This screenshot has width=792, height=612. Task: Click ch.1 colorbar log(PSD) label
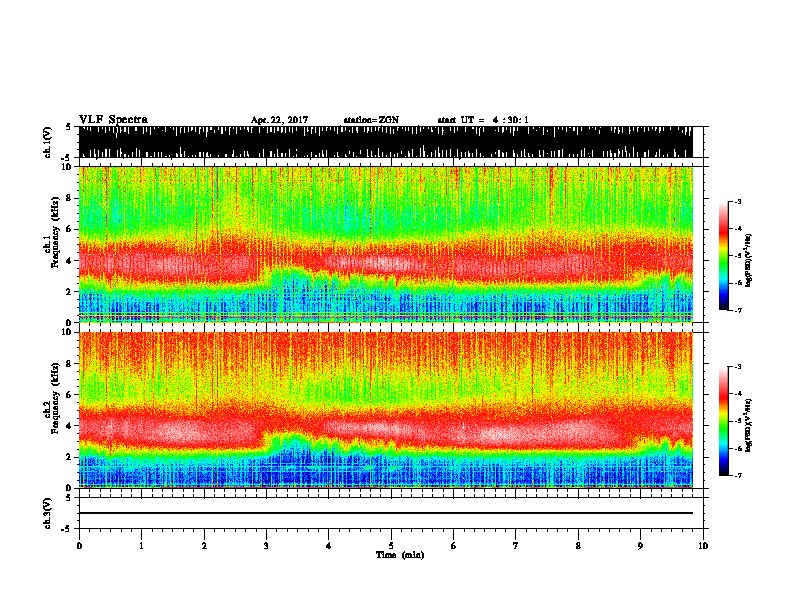point(749,261)
